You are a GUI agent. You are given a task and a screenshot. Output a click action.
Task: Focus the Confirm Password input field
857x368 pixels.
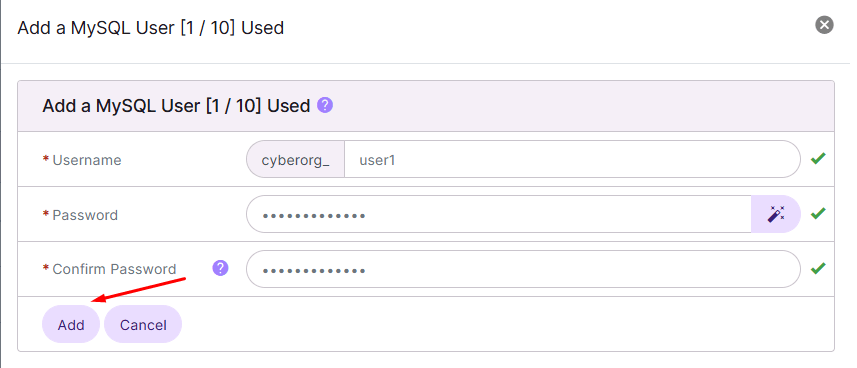(524, 269)
